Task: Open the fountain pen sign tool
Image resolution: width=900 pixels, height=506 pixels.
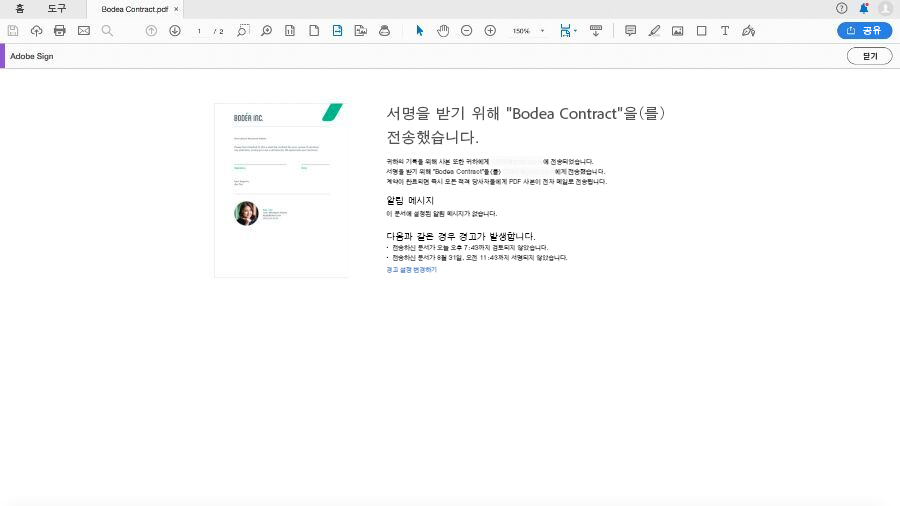Action: coord(748,31)
